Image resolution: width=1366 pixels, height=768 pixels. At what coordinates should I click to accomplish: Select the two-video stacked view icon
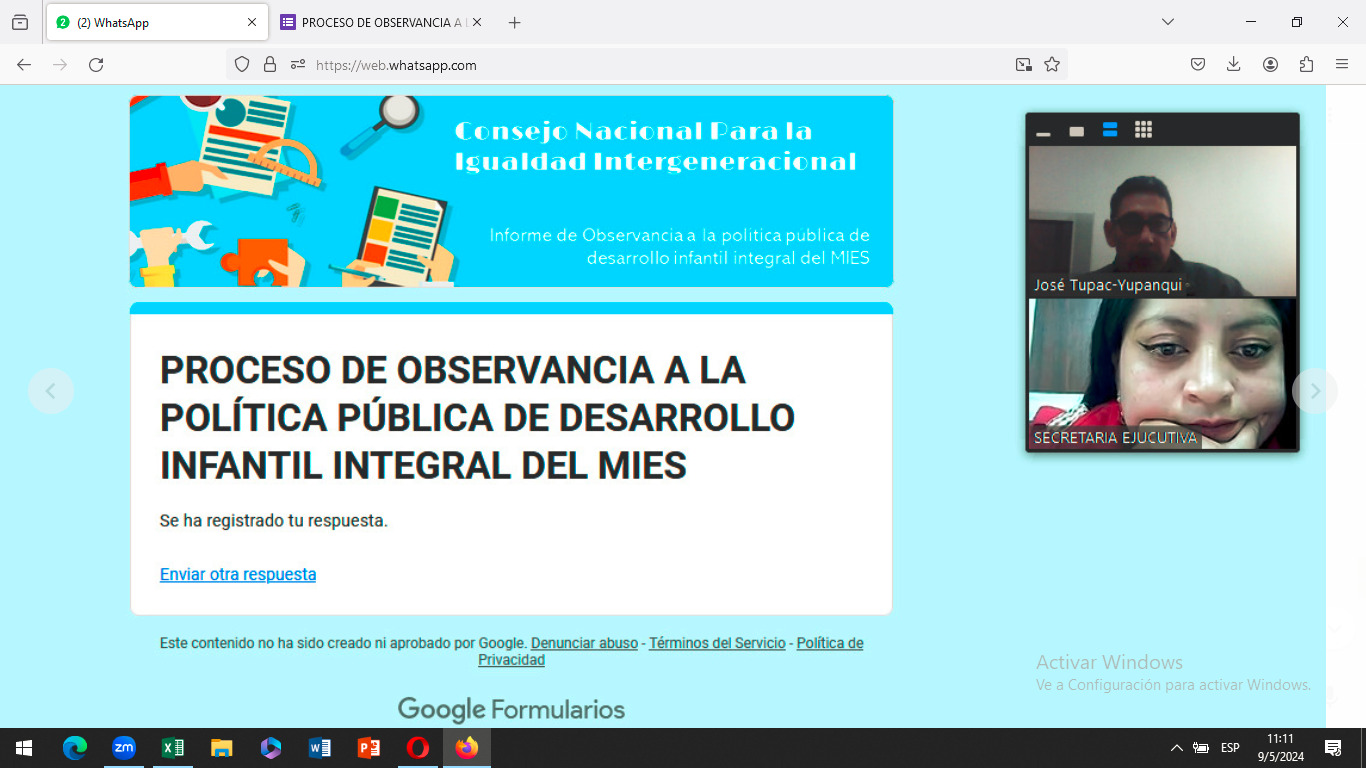point(1110,130)
